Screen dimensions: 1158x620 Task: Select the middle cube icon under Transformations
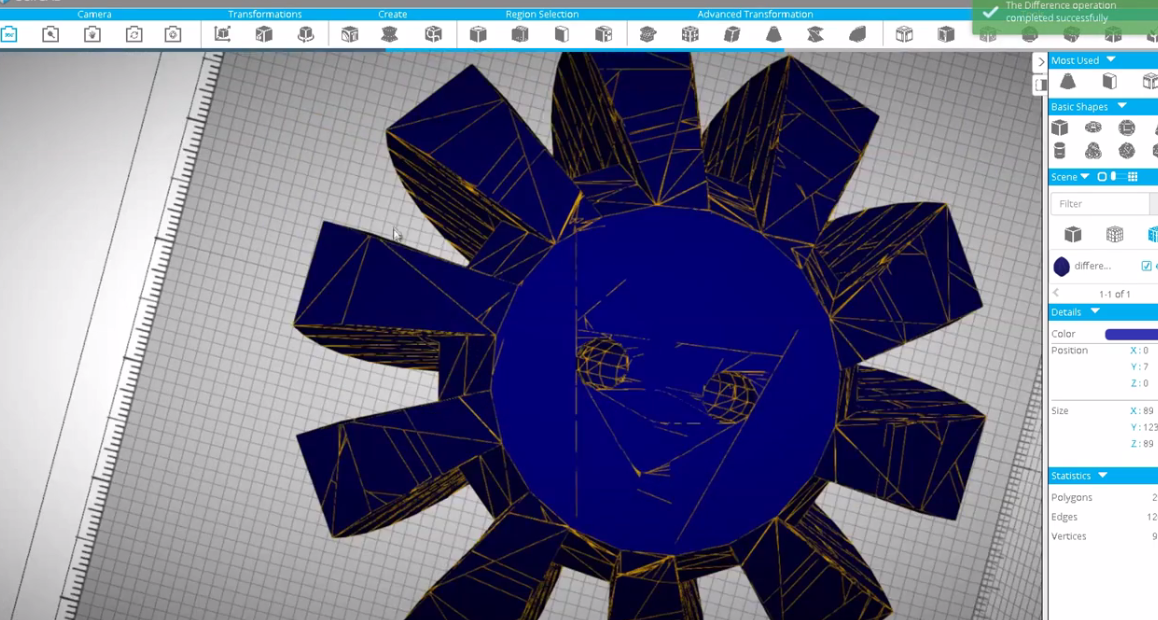click(264, 34)
